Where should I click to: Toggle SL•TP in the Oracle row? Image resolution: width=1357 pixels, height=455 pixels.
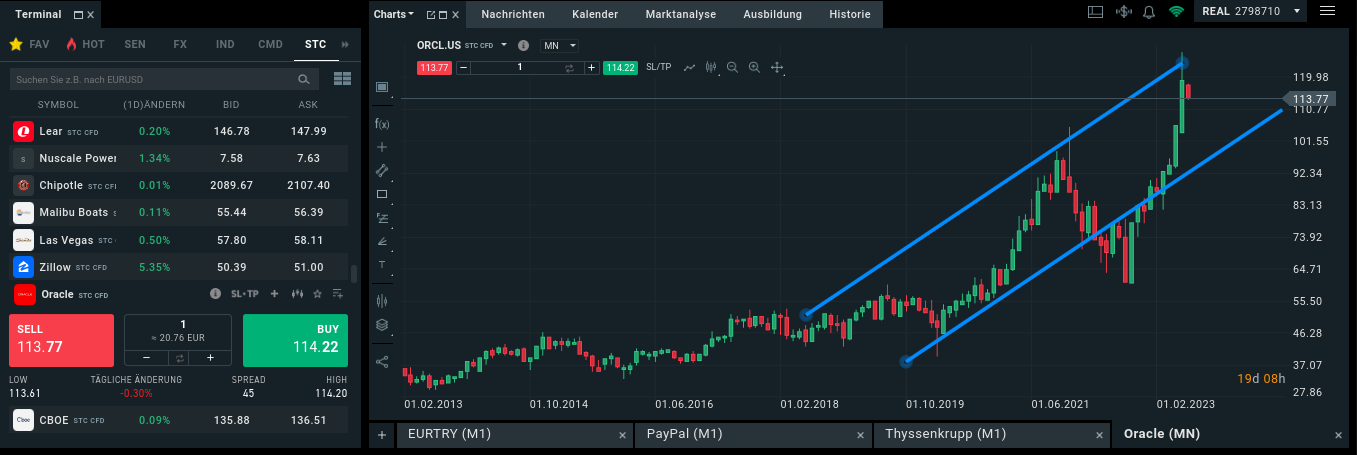244,294
